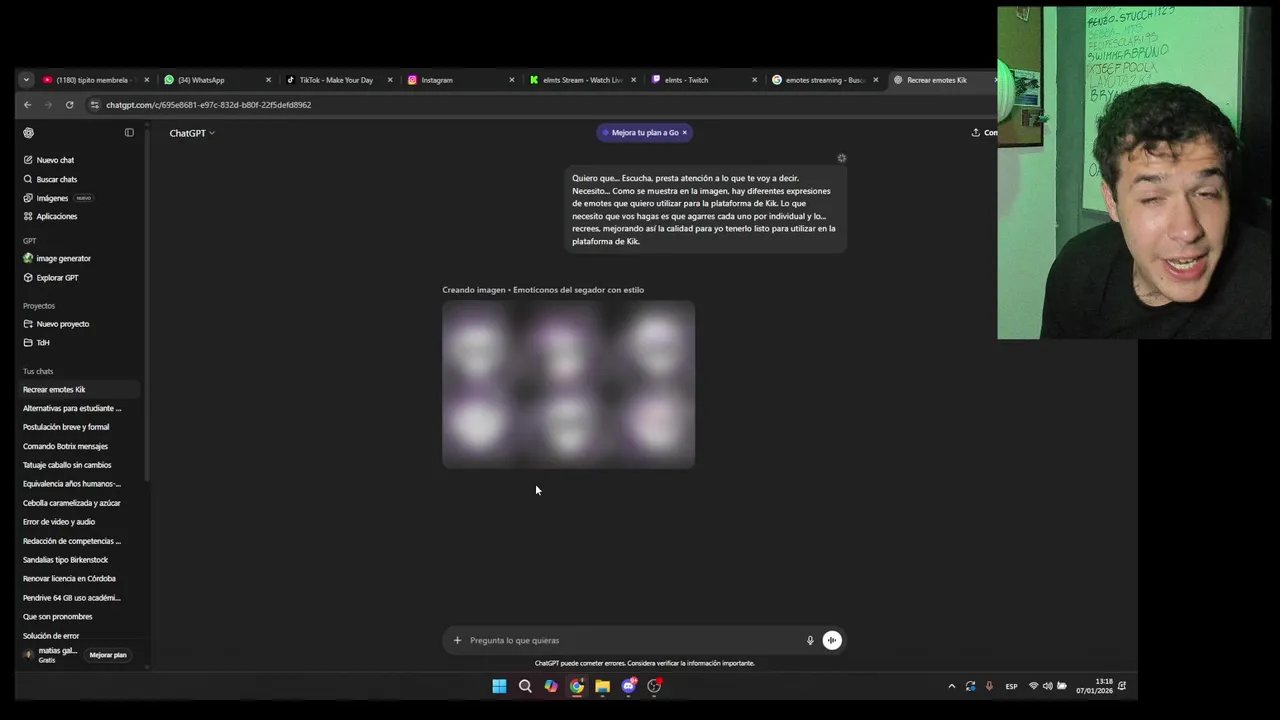
Task: Open matias account menu at sidebar bottom
Action: pyautogui.click(x=52, y=655)
